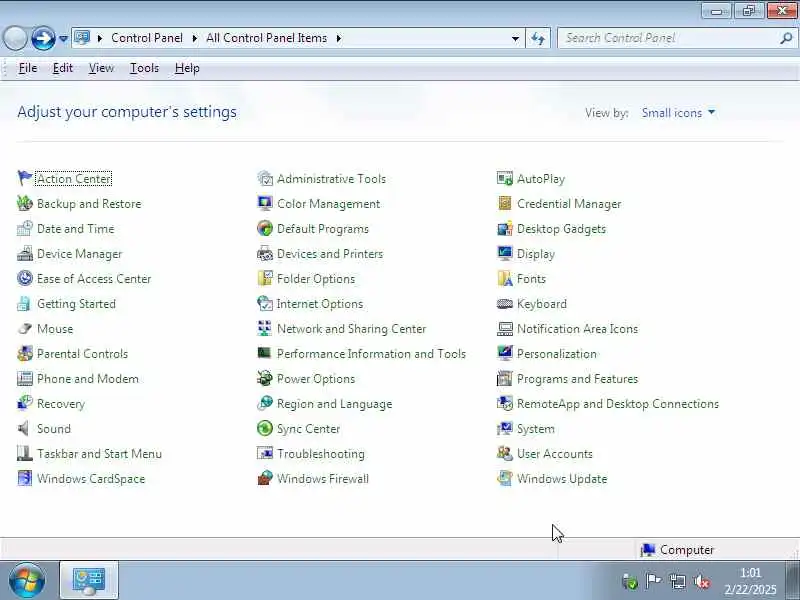Click the Keyboard icon
This screenshot has width=800, height=600.
505,303
